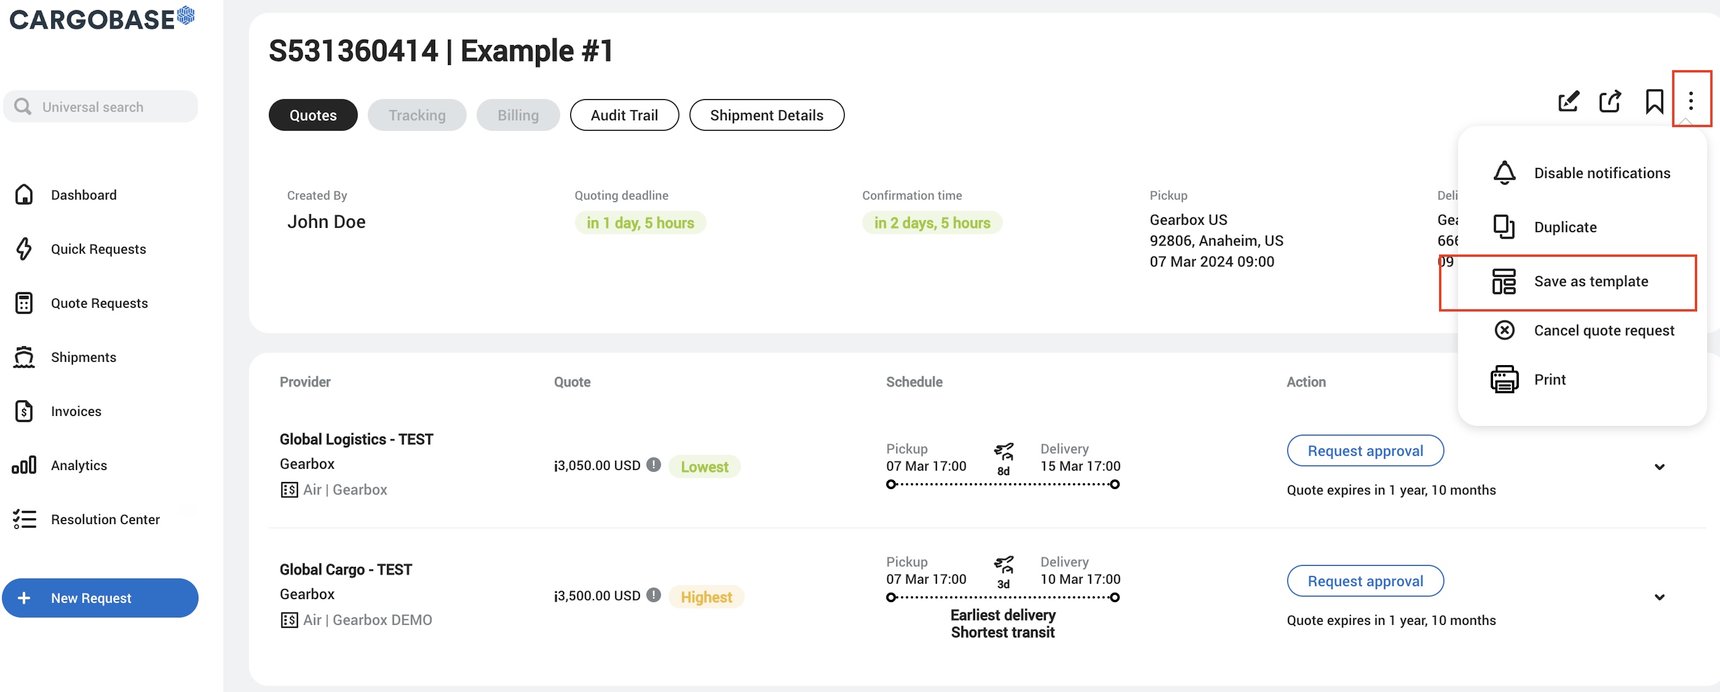Click the edit pencil icon
This screenshot has height=692, width=1720.
pyautogui.click(x=1568, y=101)
